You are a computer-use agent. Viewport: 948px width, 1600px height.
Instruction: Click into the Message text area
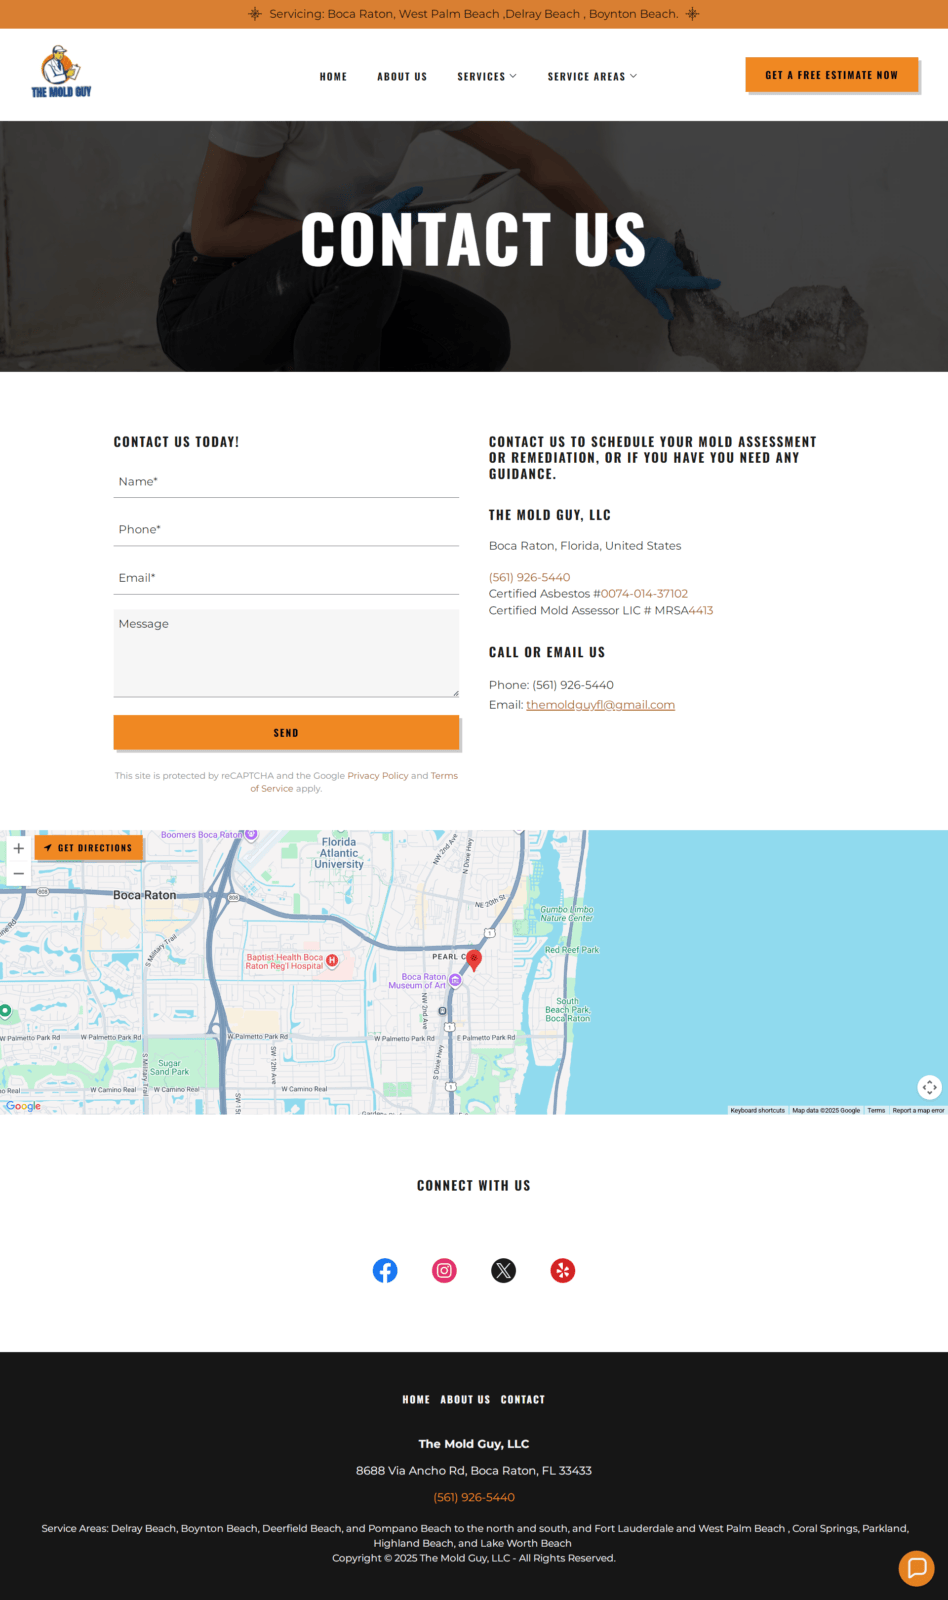tap(286, 652)
